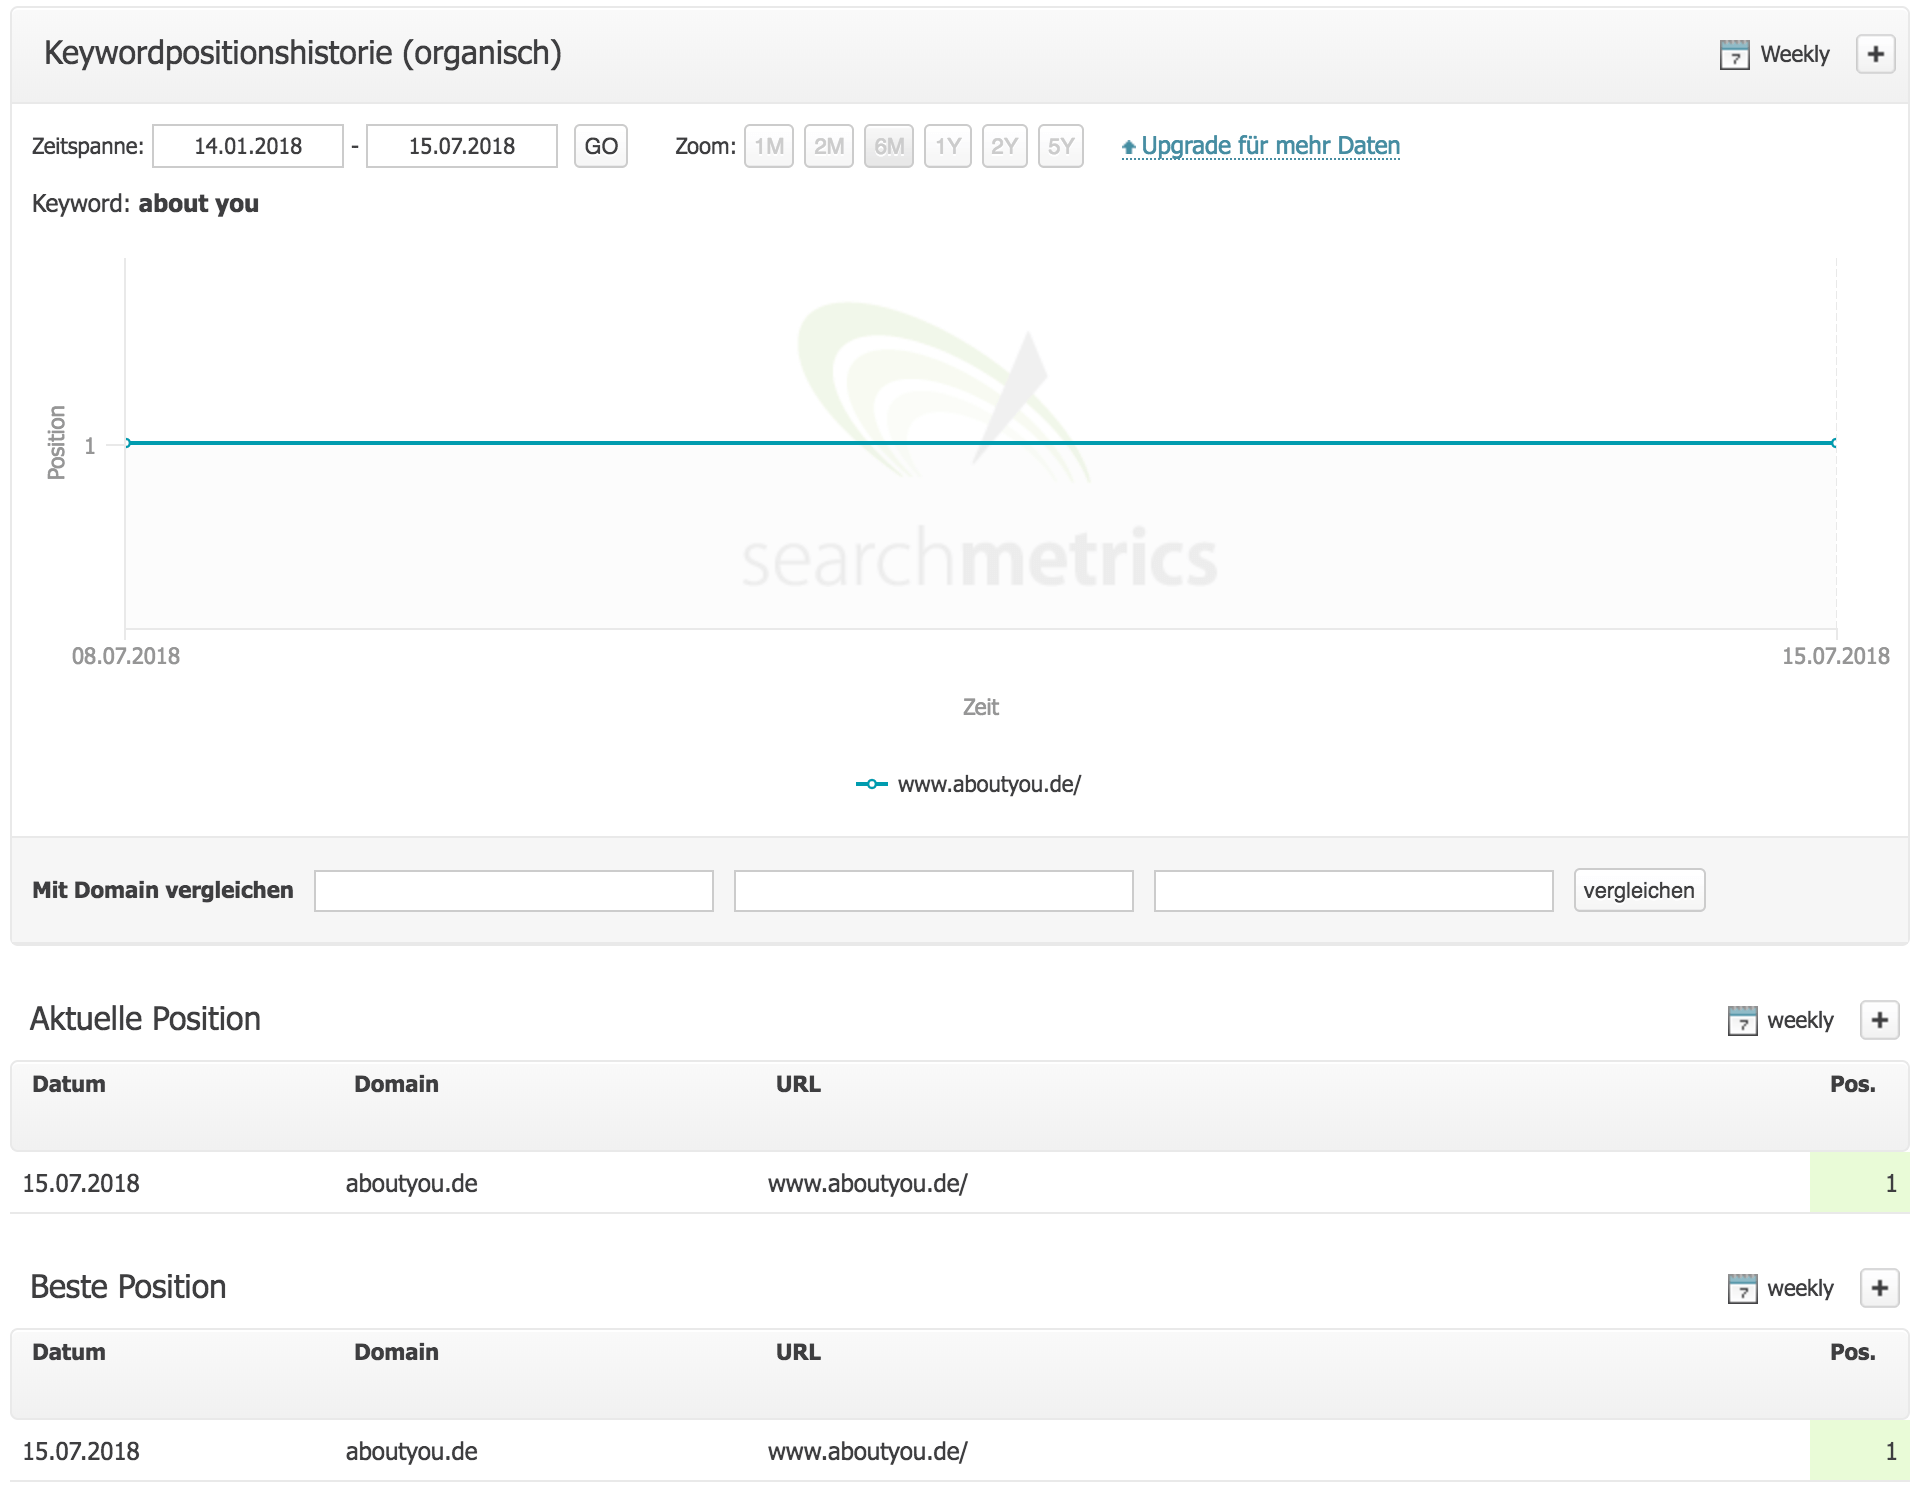Screen dimensions: 1920x1490
Task: Click Datum column header in Aktuelle Position
Action: point(69,1084)
